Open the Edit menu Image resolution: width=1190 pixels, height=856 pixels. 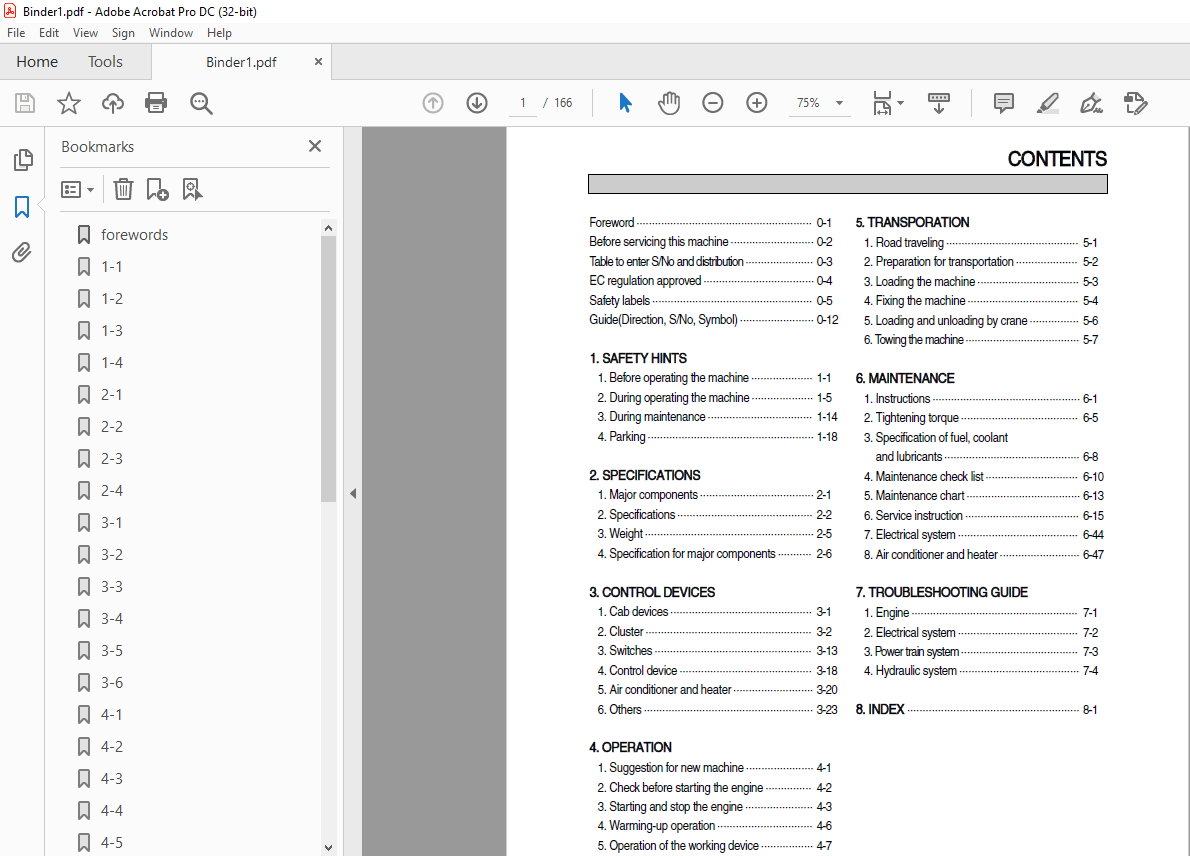click(x=49, y=33)
